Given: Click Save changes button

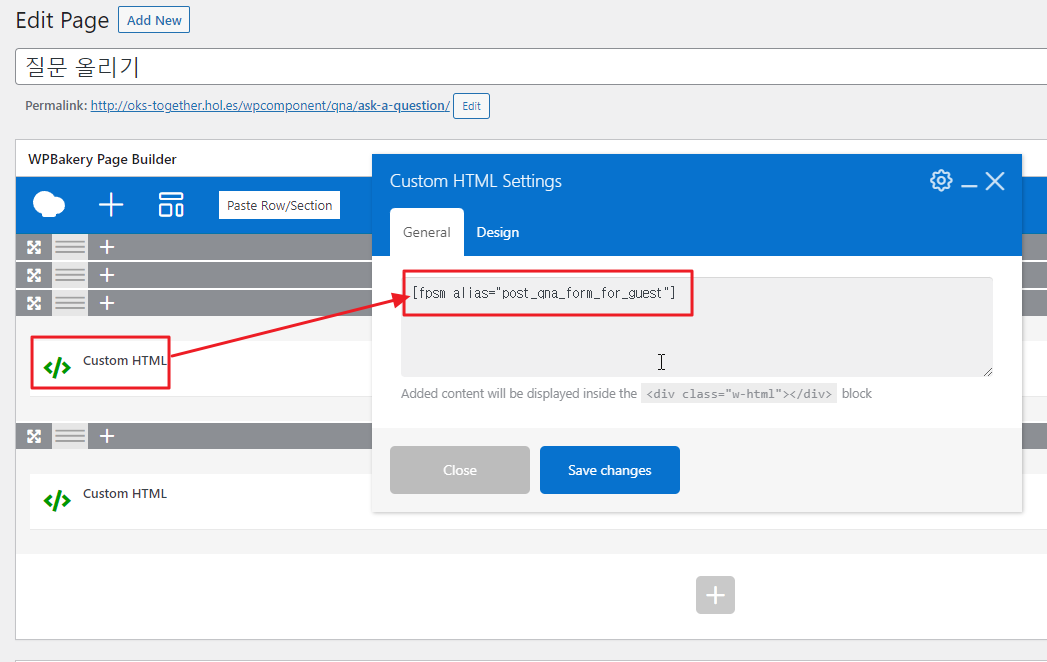Looking at the screenshot, I should coord(610,470).
